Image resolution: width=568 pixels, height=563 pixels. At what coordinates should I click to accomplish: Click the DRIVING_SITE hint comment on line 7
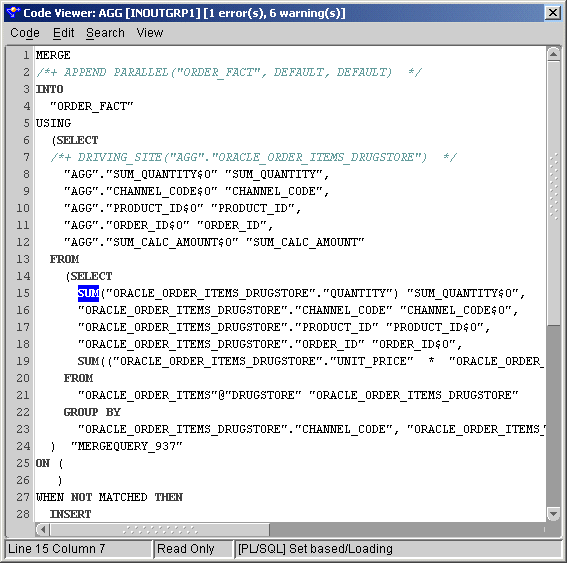[254, 157]
